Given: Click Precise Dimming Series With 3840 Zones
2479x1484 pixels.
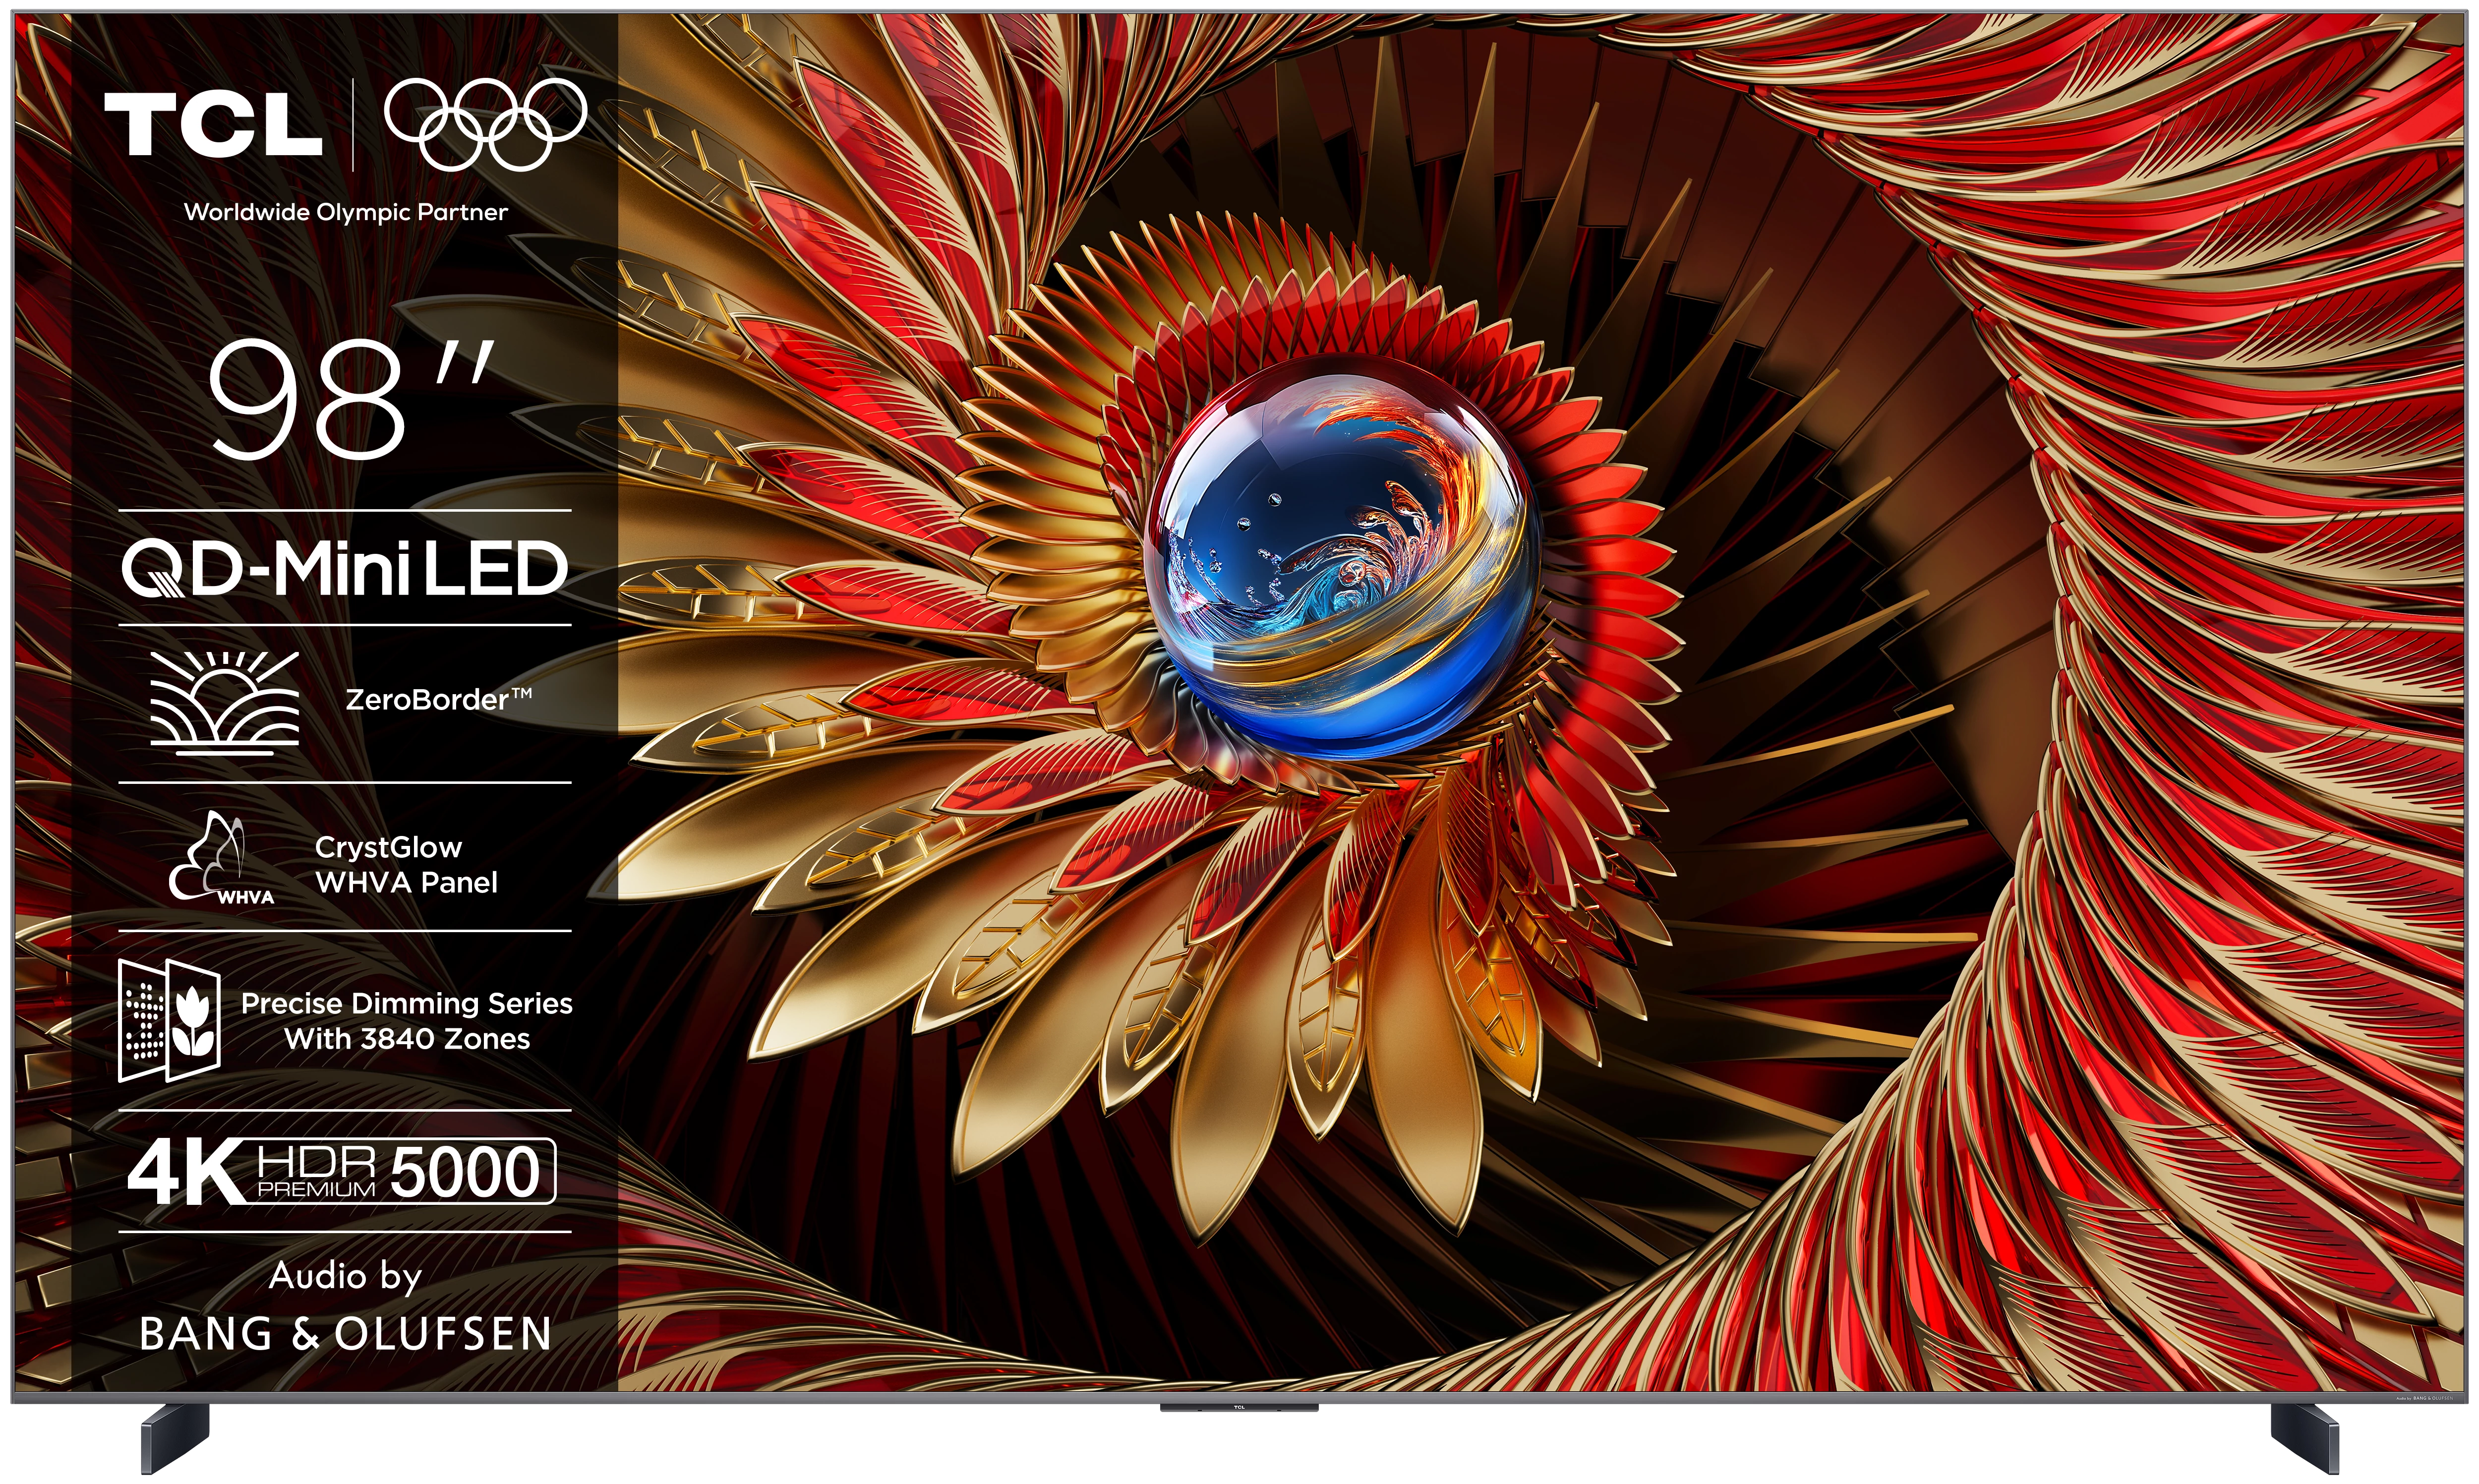Looking at the screenshot, I should pyautogui.click(x=406, y=1021).
